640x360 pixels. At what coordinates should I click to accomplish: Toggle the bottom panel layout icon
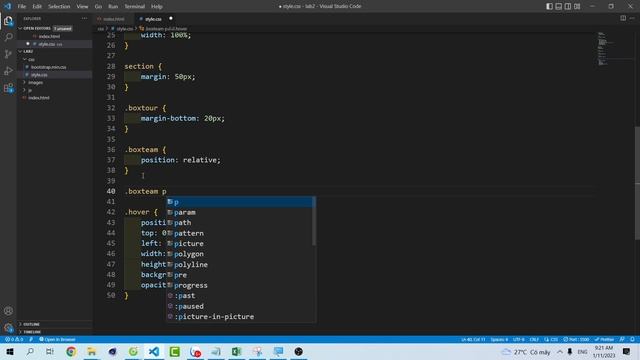click(x=558, y=6)
